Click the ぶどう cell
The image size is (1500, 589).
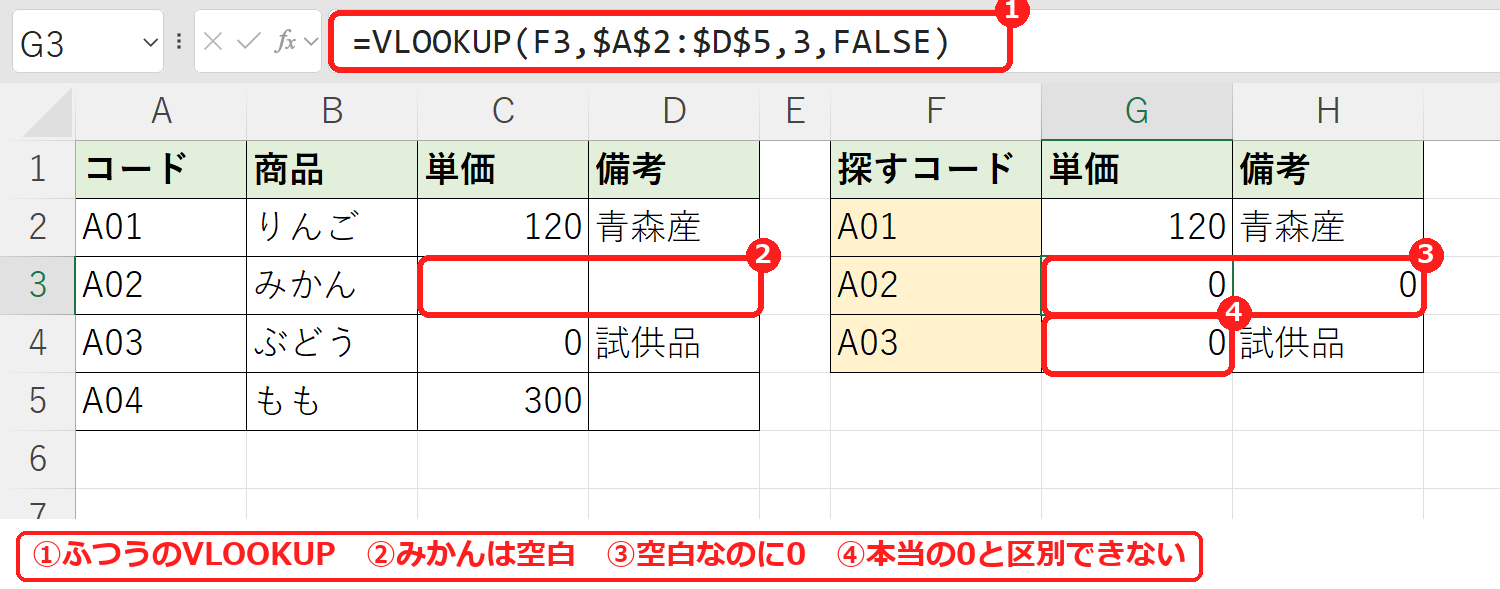[x=332, y=343]
